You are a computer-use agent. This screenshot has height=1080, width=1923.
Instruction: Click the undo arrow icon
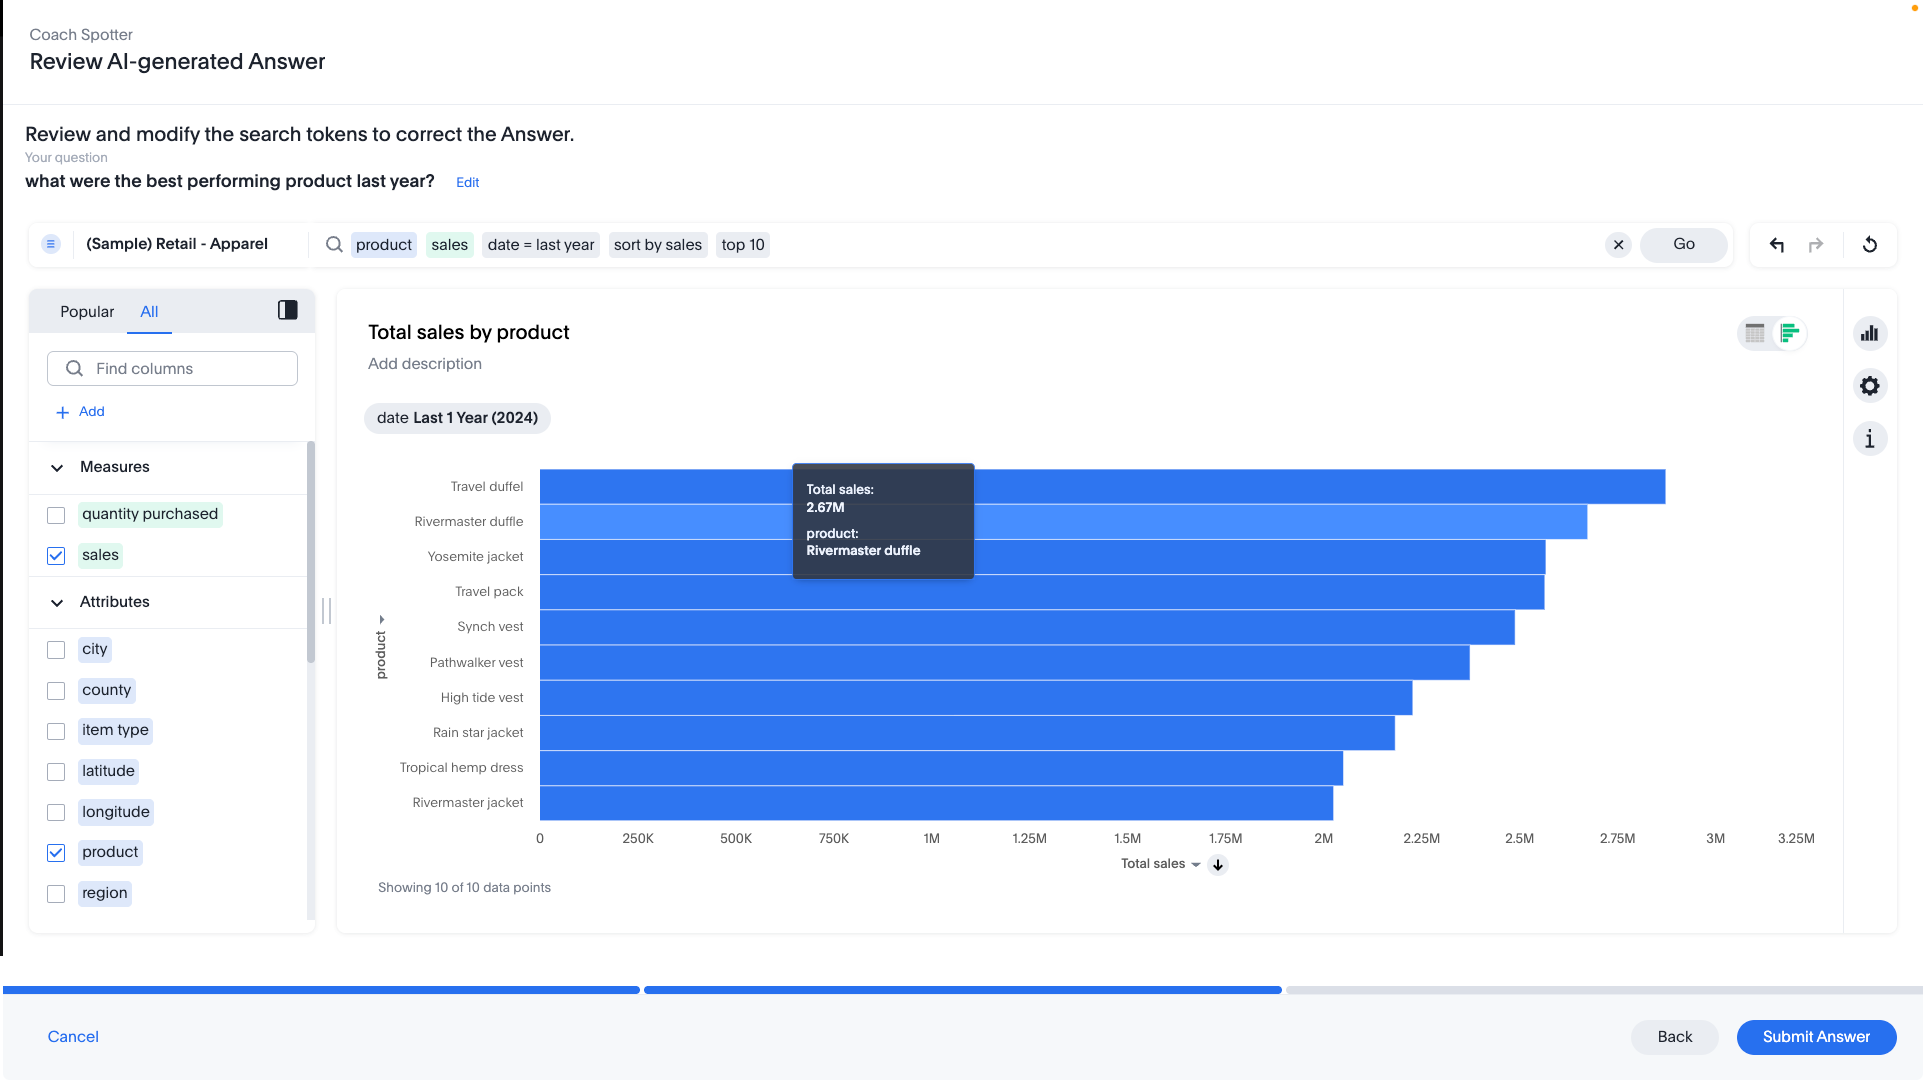(x=1776, y=245)
